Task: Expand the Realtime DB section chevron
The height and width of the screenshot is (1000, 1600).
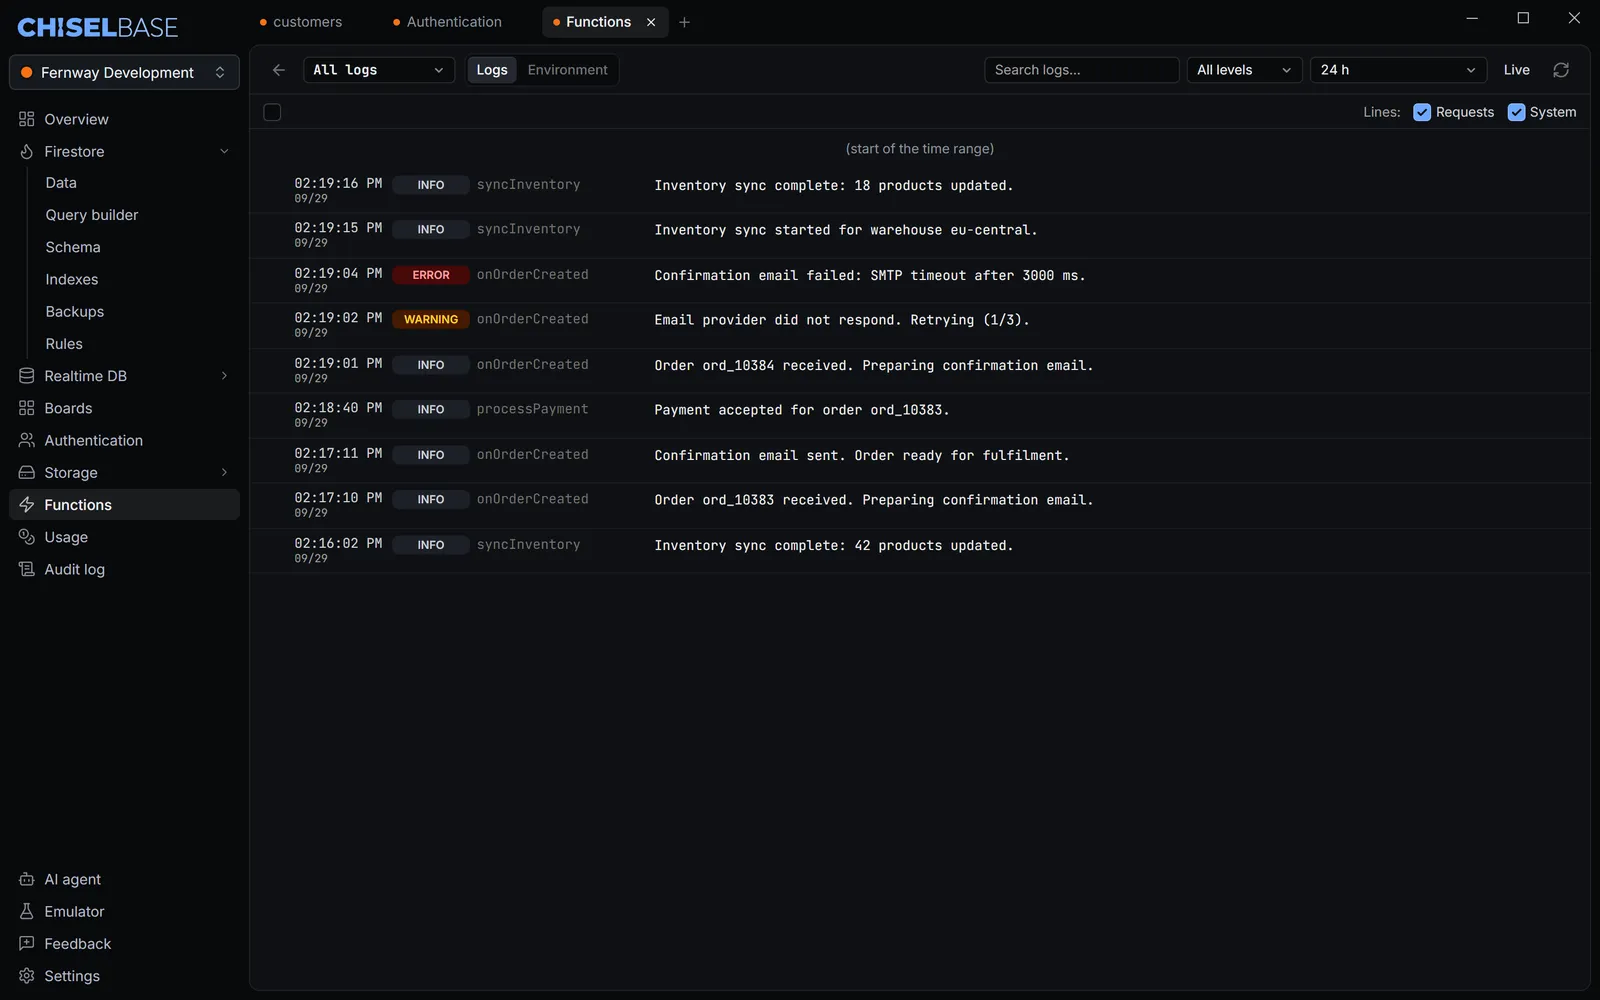Action: click(224, 376)
